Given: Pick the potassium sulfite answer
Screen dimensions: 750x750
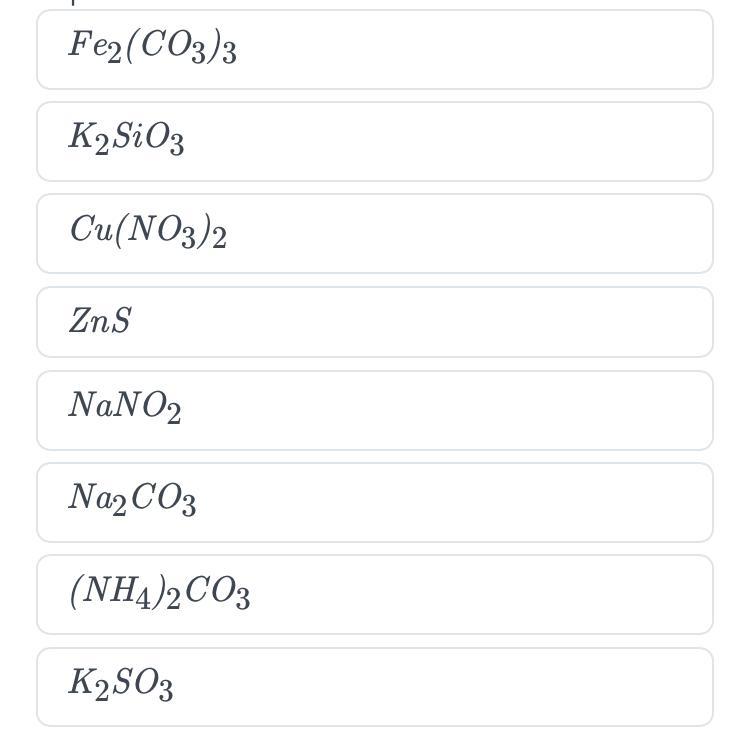Looking at the screenshot, I should (374, 686).
